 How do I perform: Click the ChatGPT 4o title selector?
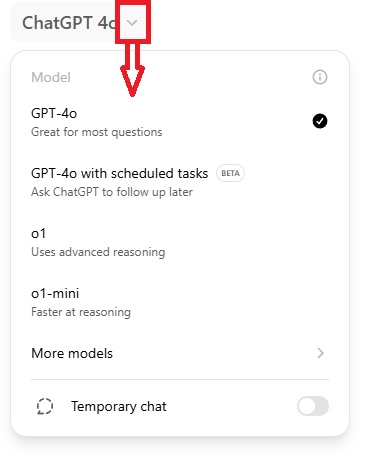tap(80, 23)
